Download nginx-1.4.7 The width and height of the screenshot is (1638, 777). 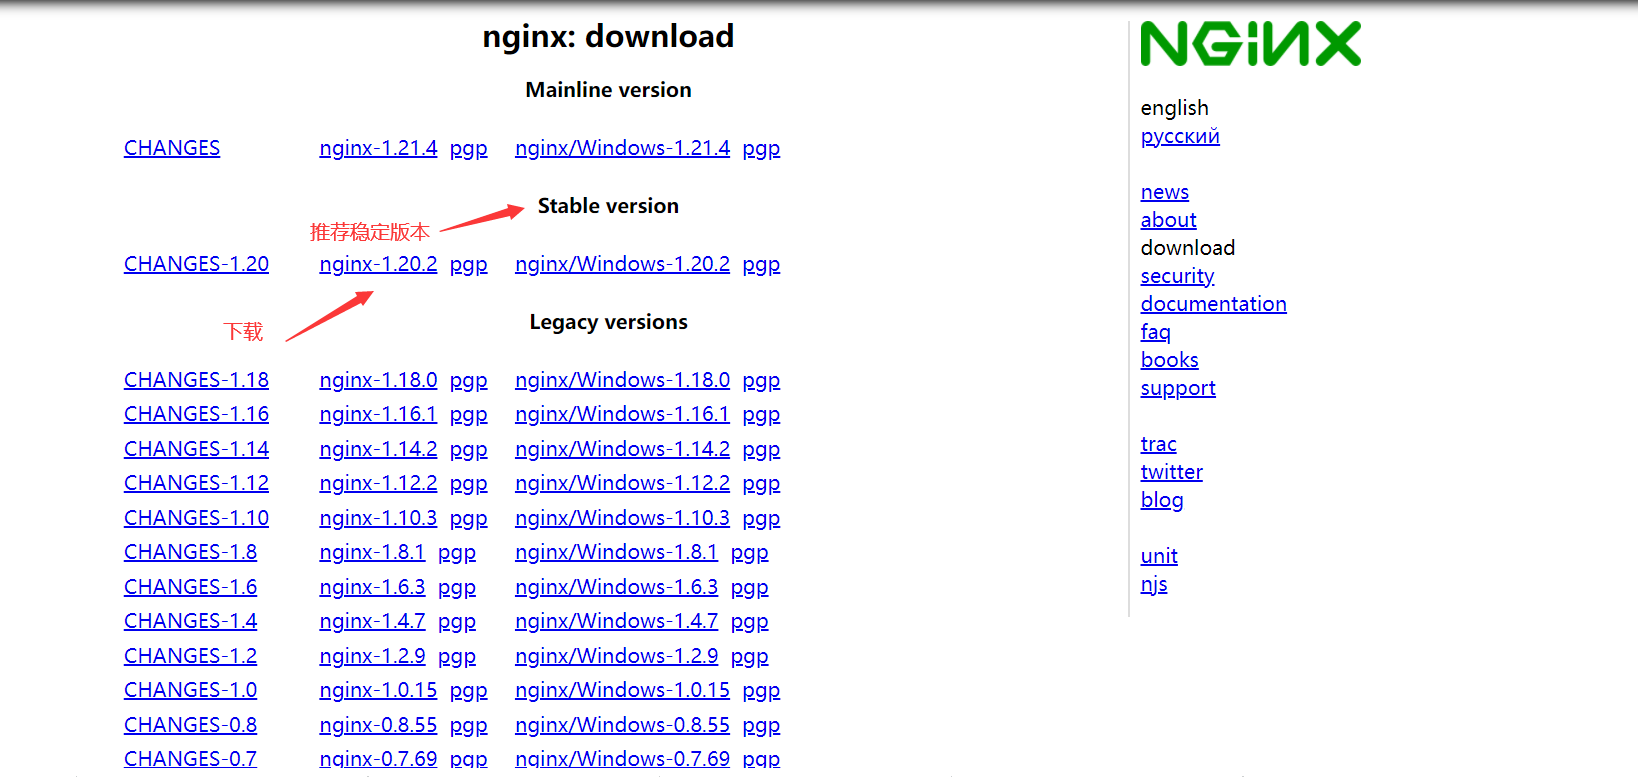click(372, 621)
